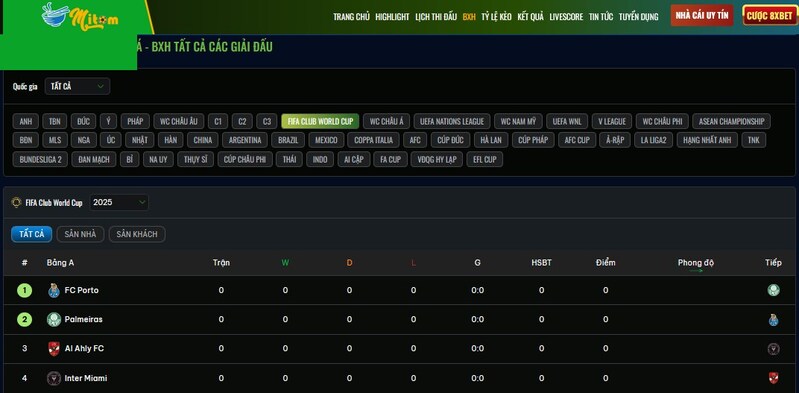
Task: Click FIFA Club World Cup trophy icon
Action: [16, 202]
